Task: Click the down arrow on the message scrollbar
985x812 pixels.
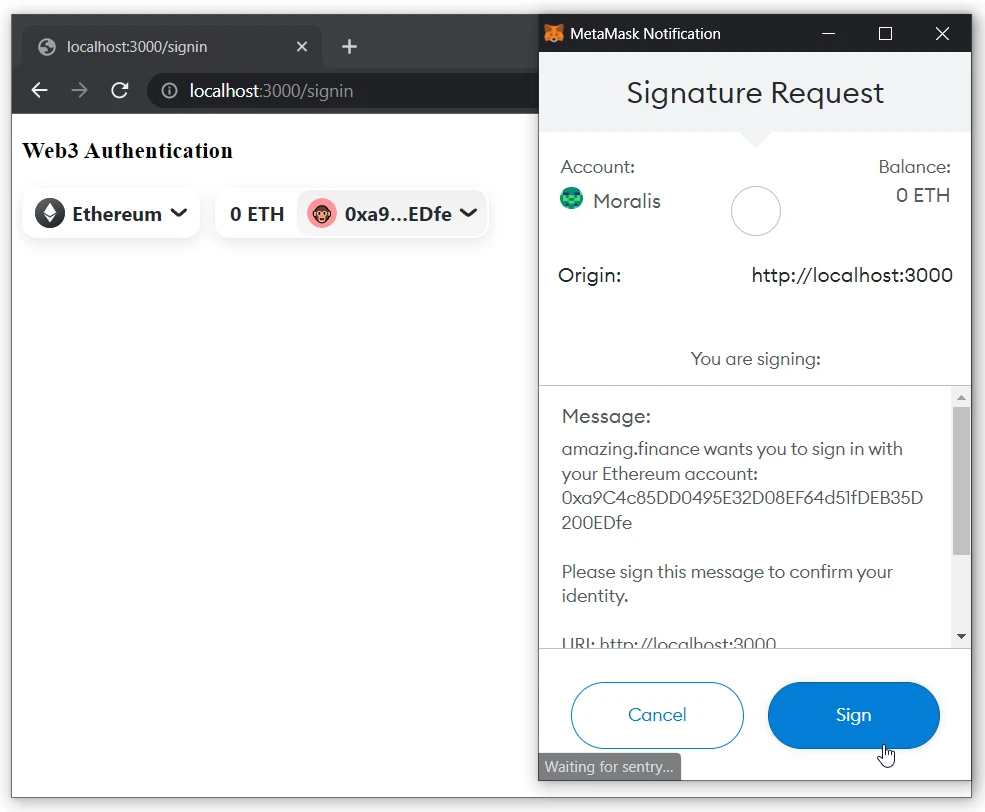Action: click(961, 635)
